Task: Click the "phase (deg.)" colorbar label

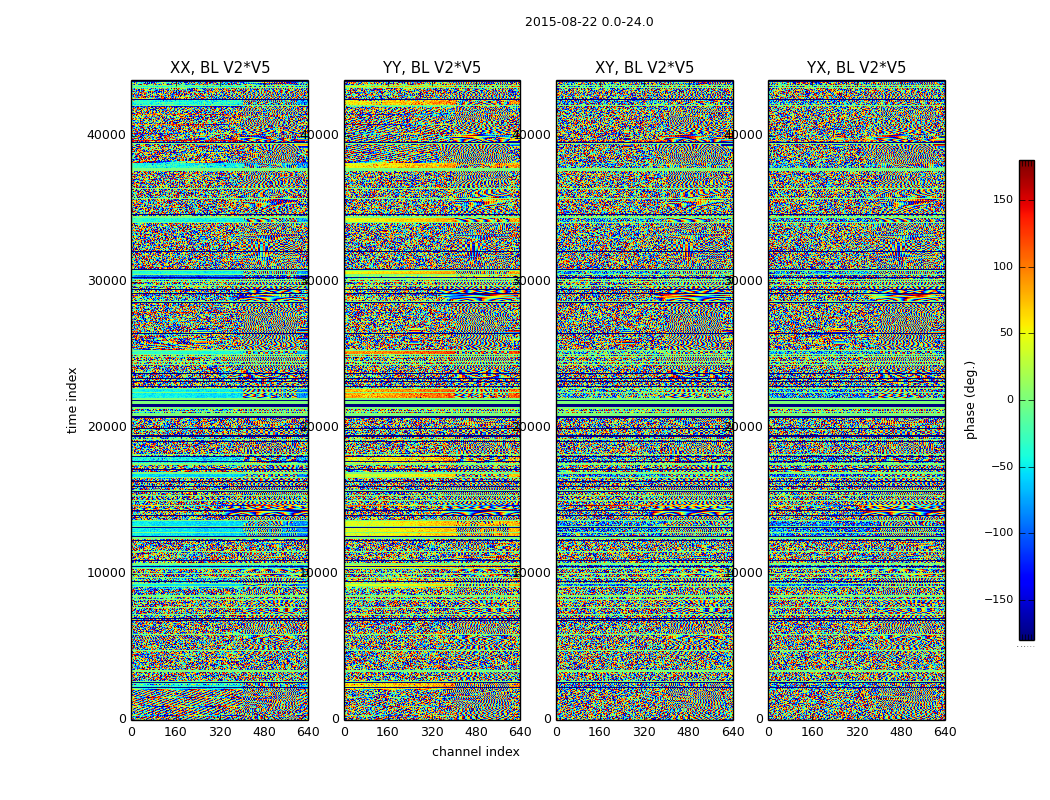Action: pos(970,400)
